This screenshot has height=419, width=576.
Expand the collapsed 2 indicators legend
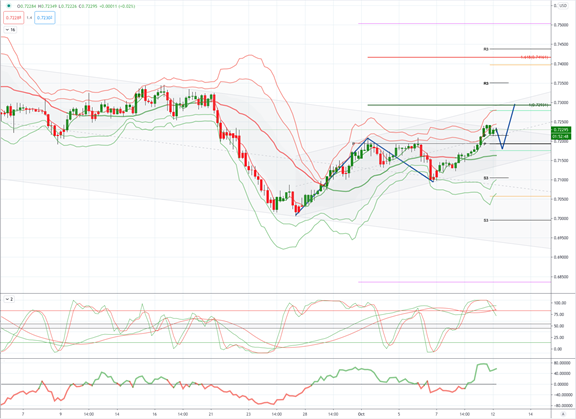click(9, 299)
